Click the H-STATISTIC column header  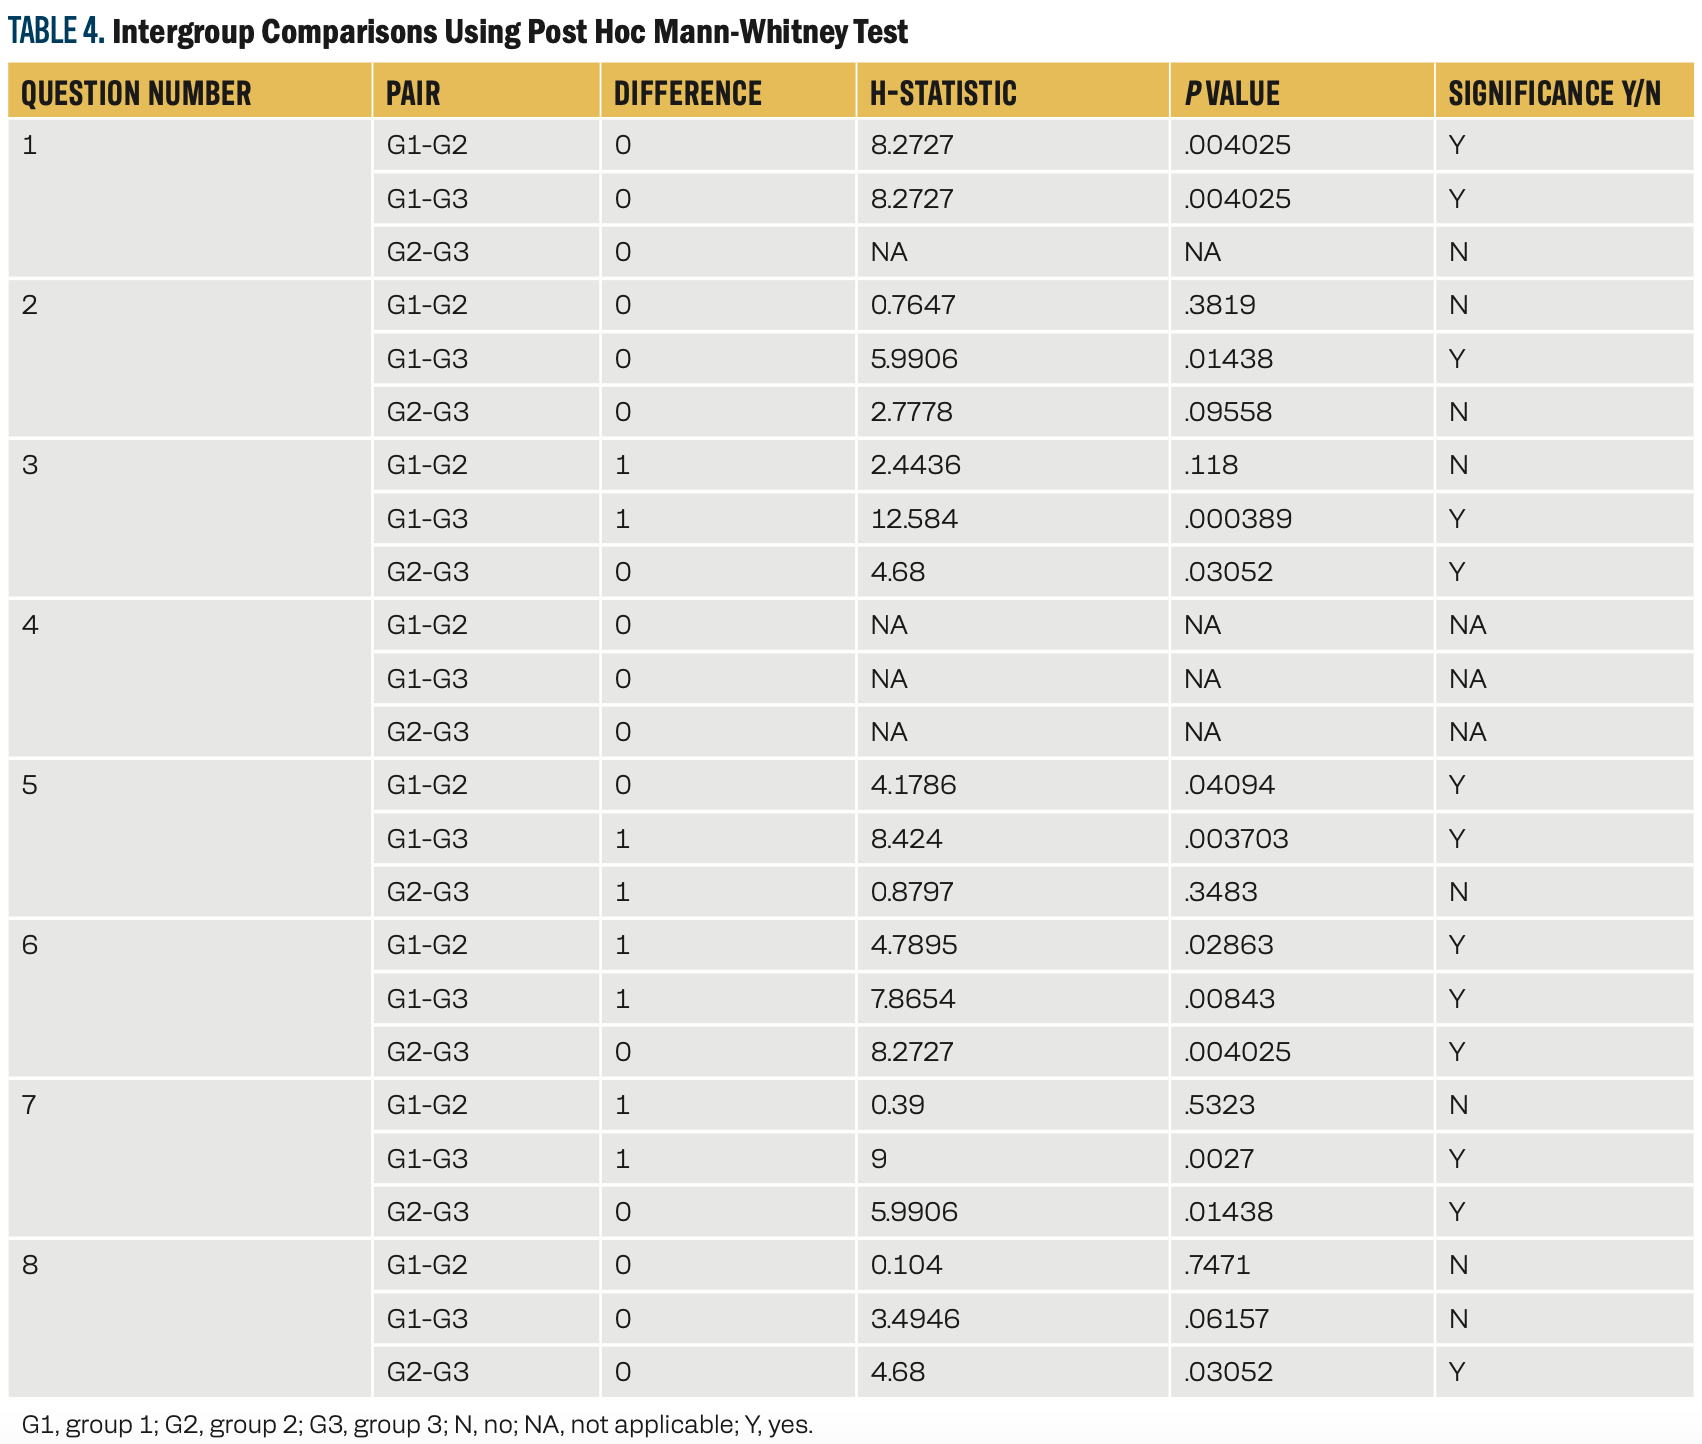[x=943, y=94]
